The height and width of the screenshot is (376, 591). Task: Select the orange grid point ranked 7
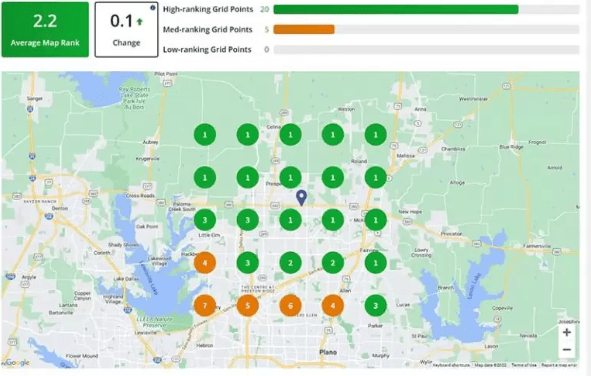click(205, 306)
